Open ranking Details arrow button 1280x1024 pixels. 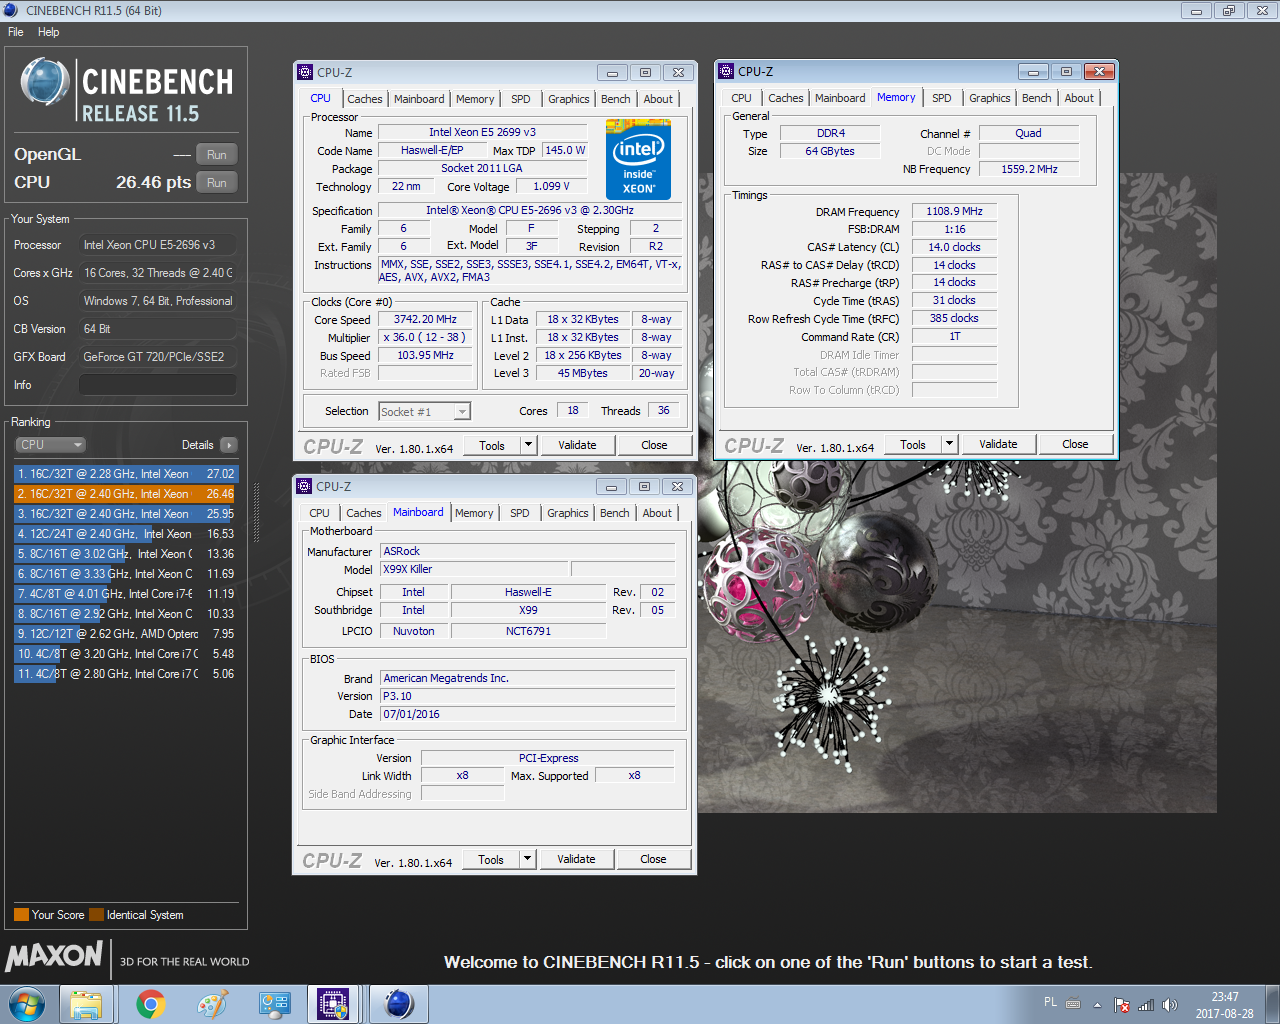[x=229, y=445]
